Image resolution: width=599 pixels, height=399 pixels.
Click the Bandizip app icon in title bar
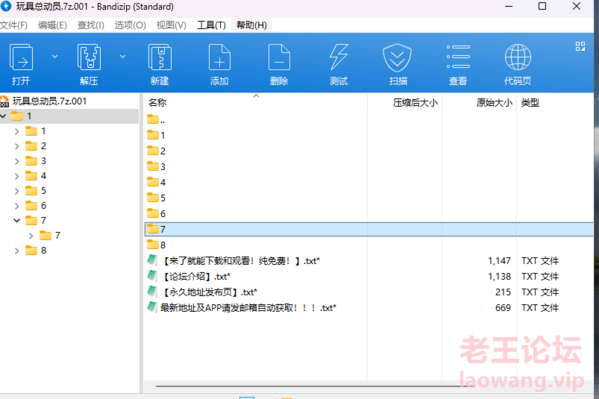(x=6, y=6)
